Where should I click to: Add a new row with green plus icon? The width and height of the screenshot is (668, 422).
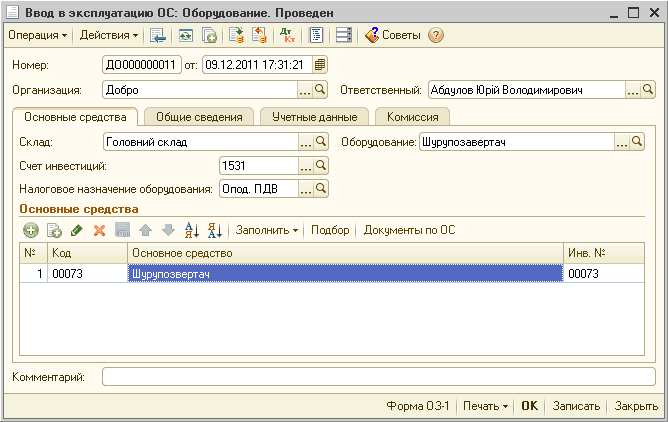(31, 230)
